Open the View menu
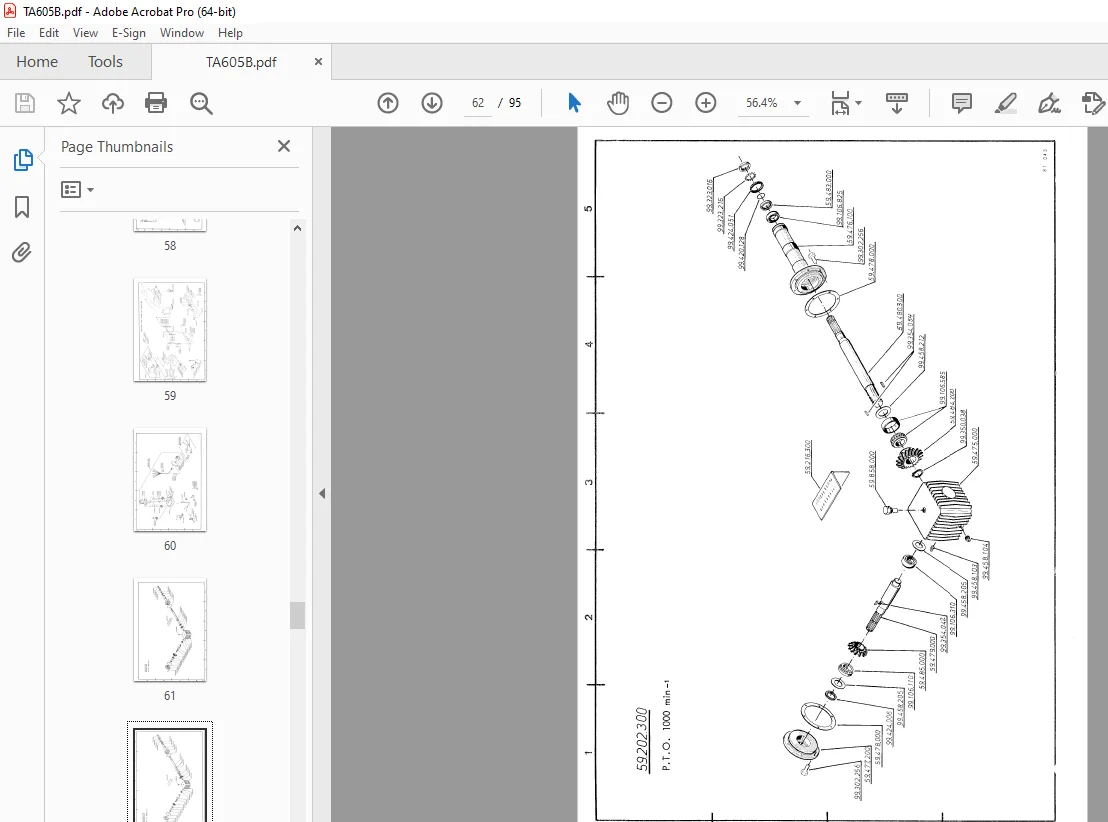 86,33
